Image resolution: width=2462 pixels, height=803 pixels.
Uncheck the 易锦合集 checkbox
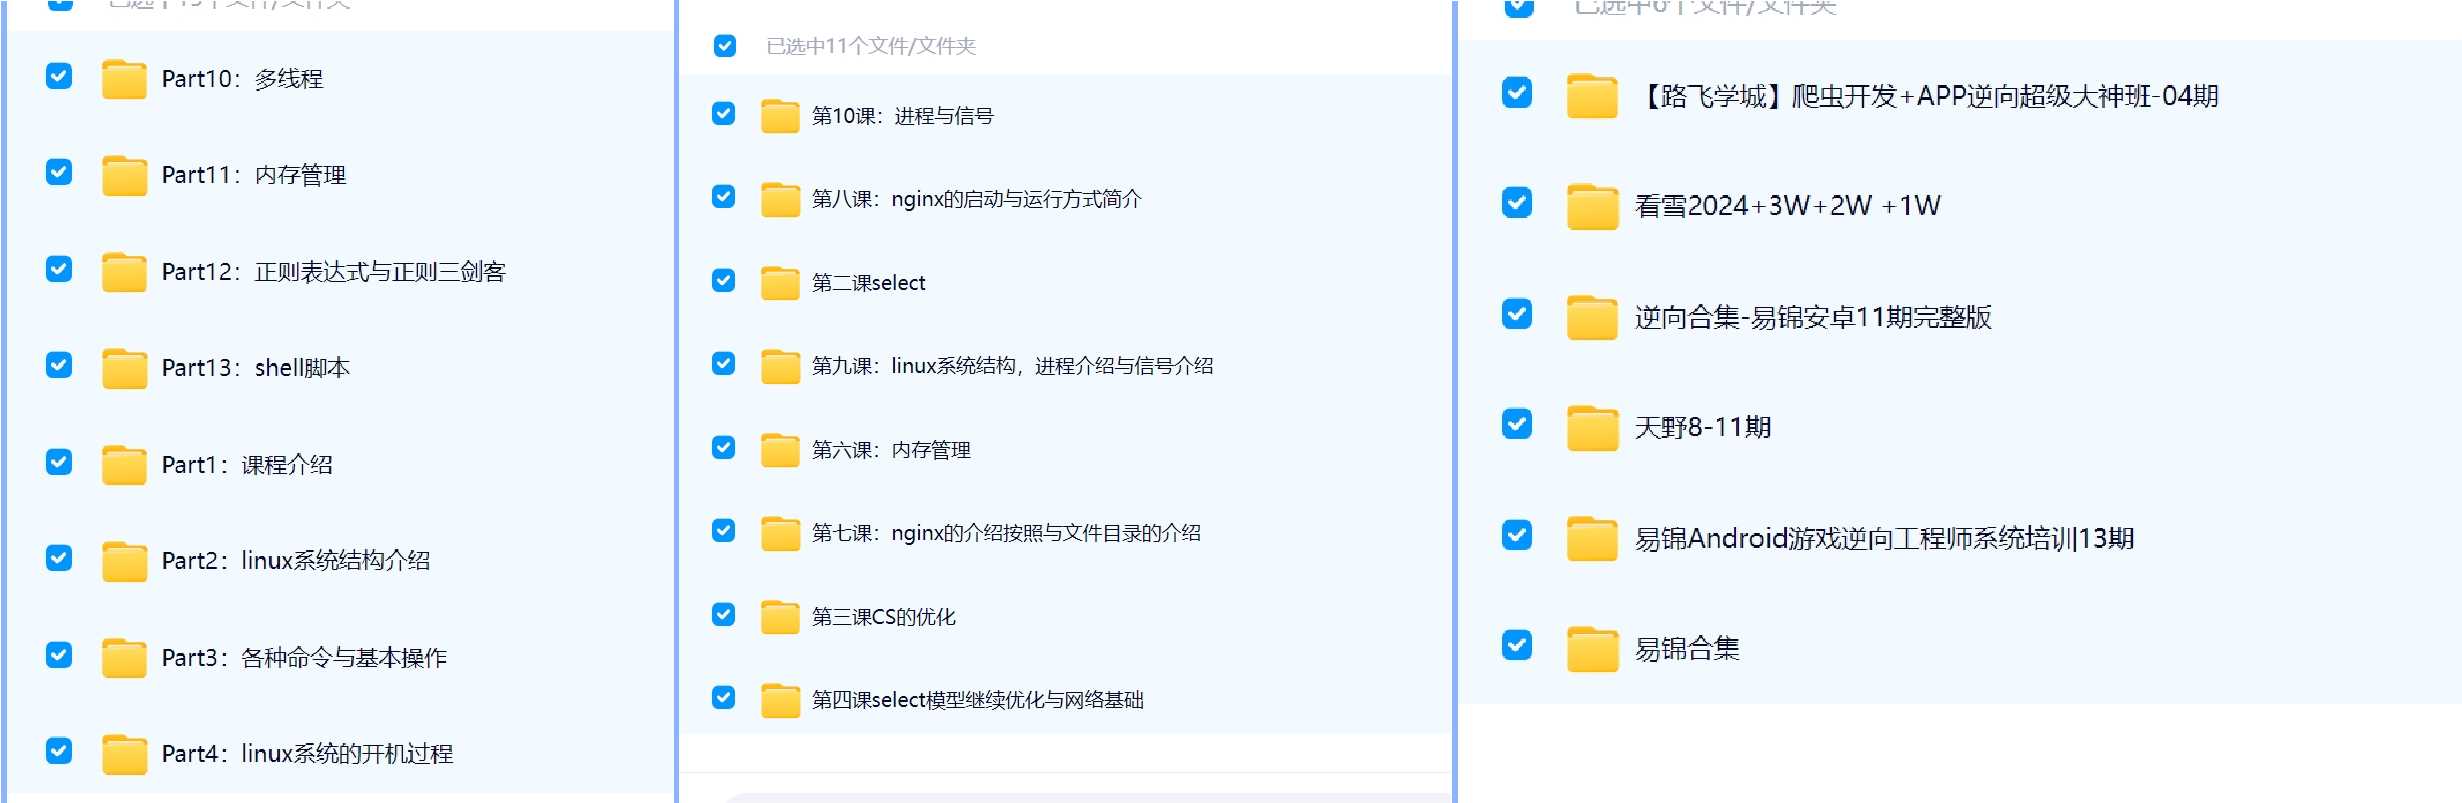point(1517,645)
